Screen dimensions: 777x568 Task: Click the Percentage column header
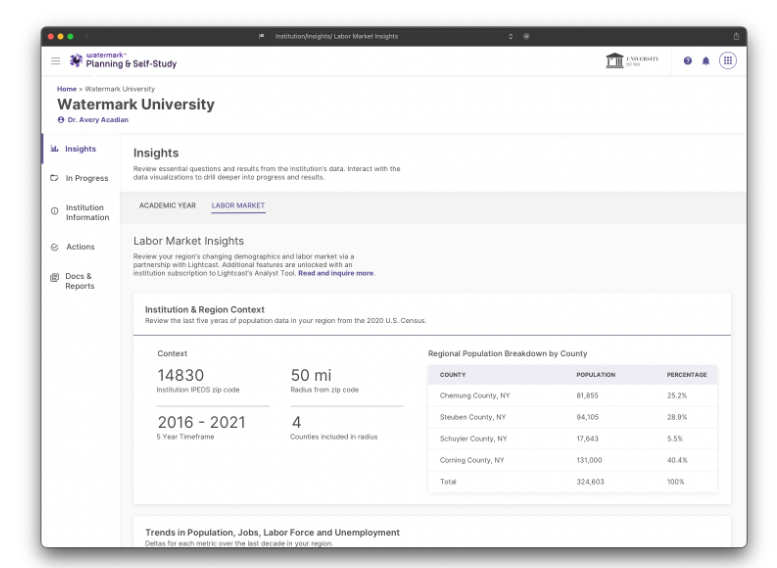point(687,375)
